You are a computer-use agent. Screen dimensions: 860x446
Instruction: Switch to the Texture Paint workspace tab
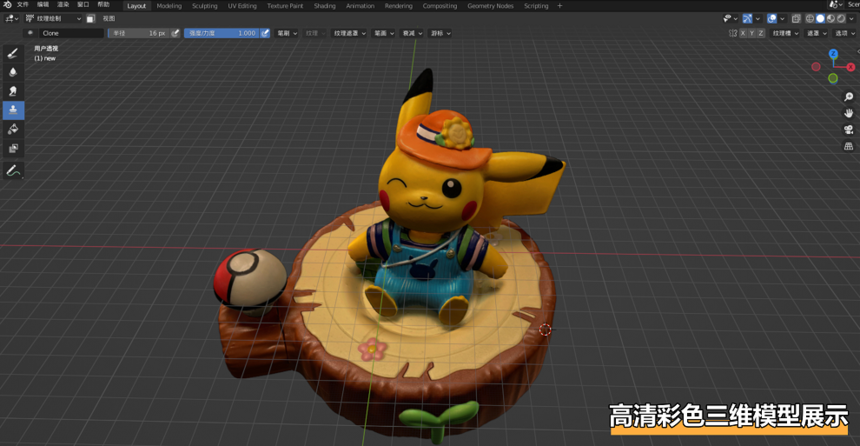(x=285, y=5)
